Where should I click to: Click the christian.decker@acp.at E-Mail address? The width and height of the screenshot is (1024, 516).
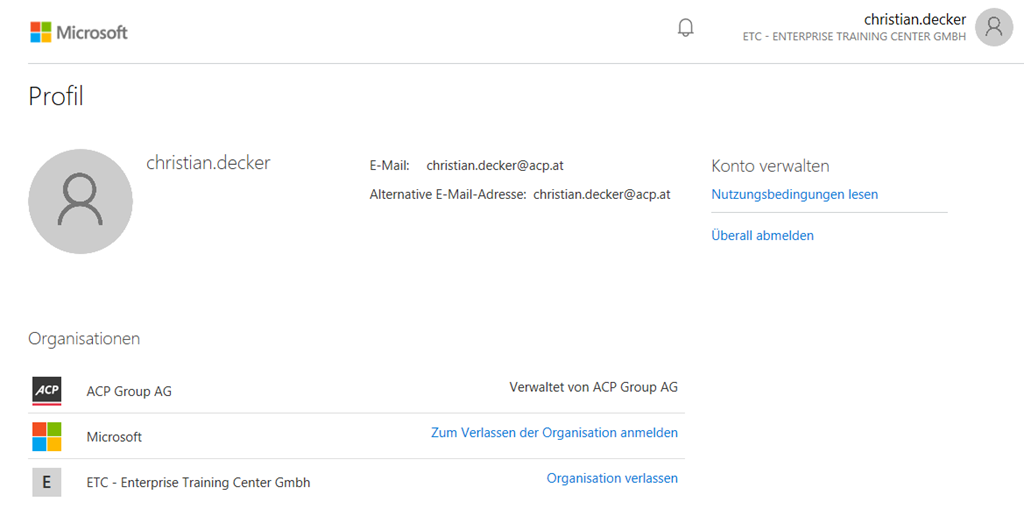(494, 165)
